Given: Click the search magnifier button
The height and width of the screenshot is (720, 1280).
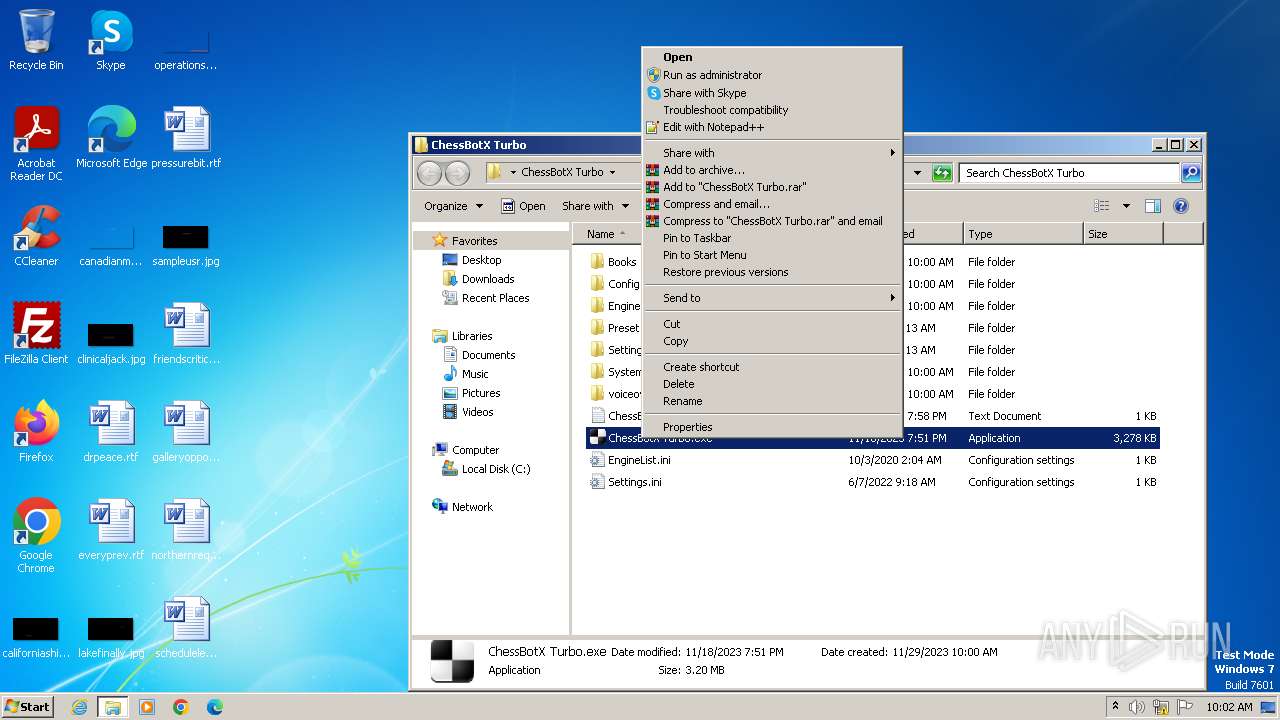Looking at the screenshot, I should click(1190, 172).
